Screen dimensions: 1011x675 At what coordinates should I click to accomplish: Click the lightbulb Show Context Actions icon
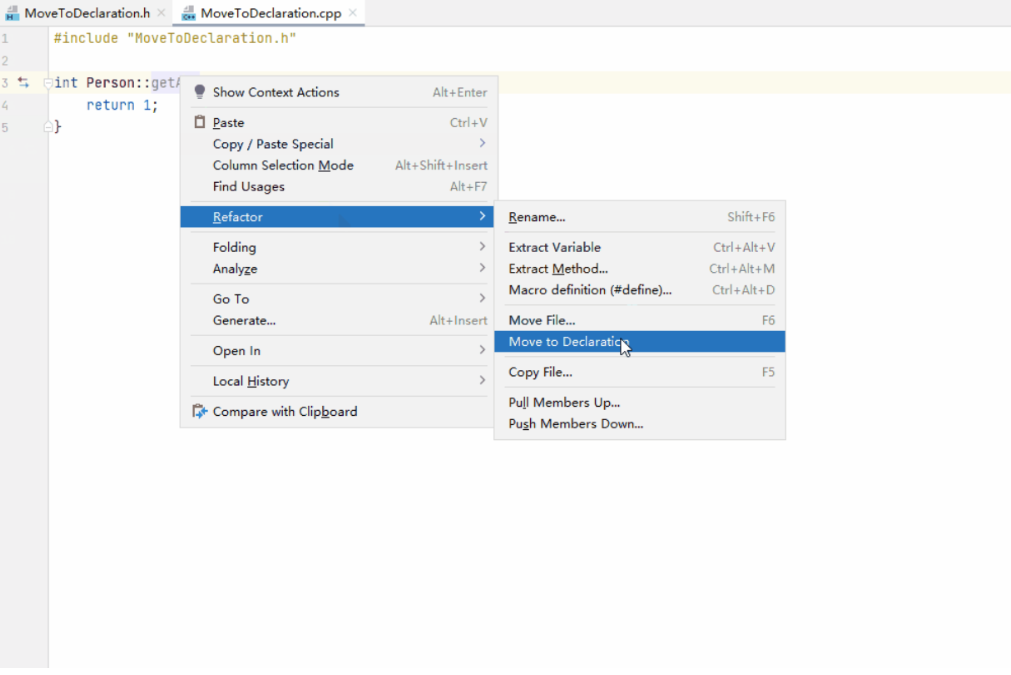pos(199,92)
